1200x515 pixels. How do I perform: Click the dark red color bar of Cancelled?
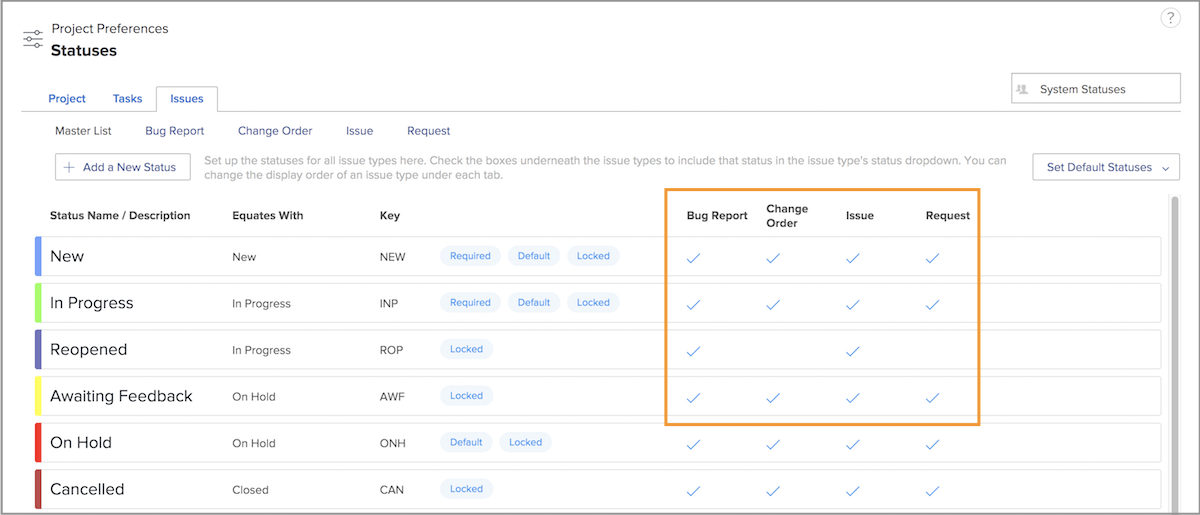[x=38, y=490]
